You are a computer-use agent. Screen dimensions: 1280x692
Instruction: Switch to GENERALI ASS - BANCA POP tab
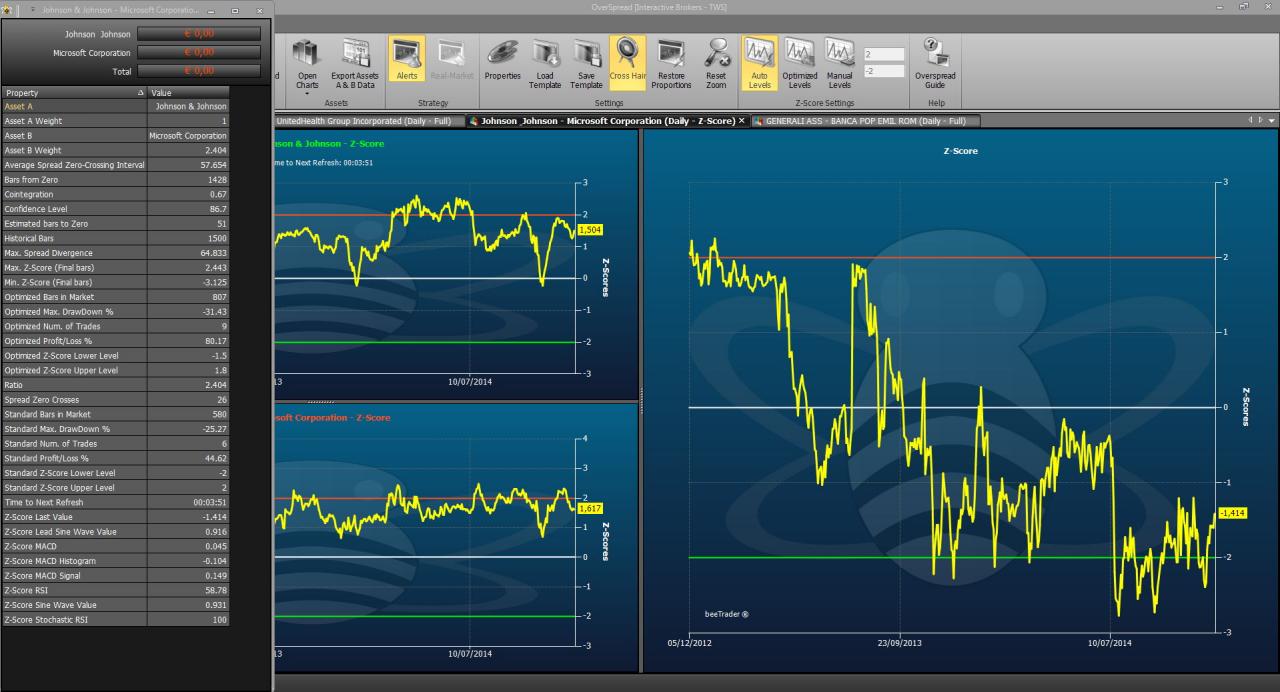coord(866,121)
